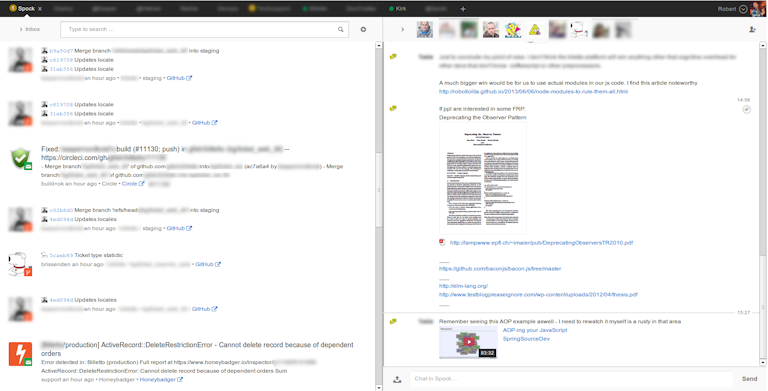This screenshot has height=391, width=768.
Task: Open the add new tab plus icon
Action: click(463, 9)
